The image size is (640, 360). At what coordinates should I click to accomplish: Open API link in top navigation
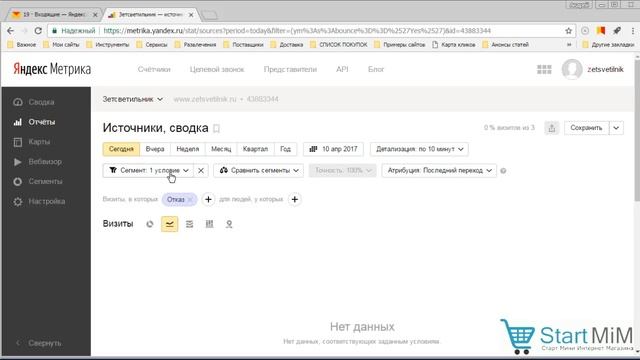342,69
